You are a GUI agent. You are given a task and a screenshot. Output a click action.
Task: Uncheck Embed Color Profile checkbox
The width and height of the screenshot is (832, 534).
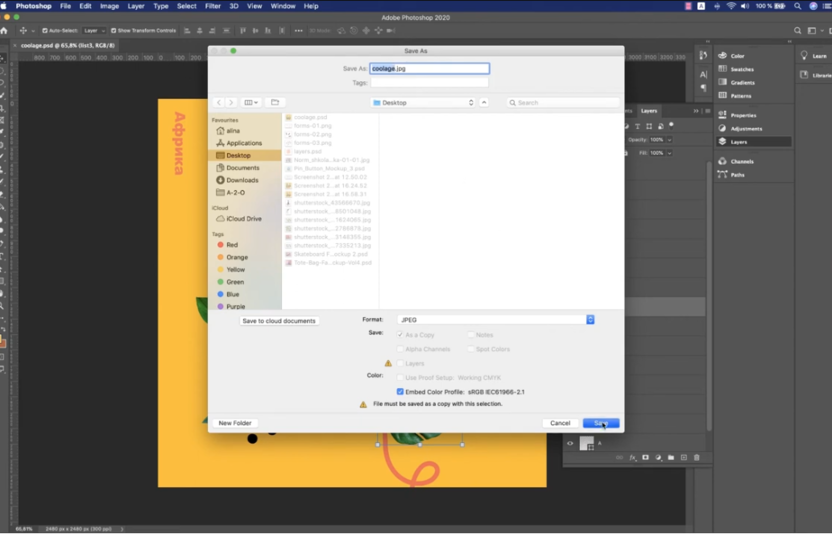tap(400, 392)
